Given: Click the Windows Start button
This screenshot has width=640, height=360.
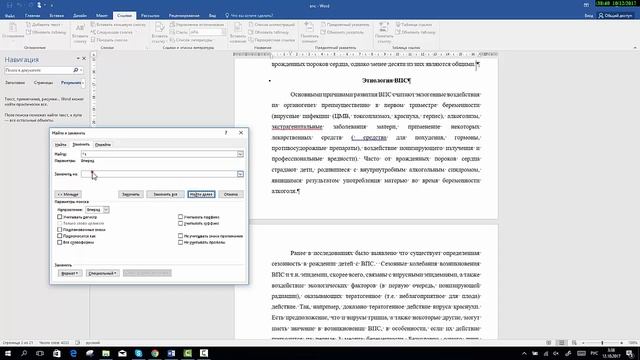Looking at the screenshot, I should tap(8, 353).
